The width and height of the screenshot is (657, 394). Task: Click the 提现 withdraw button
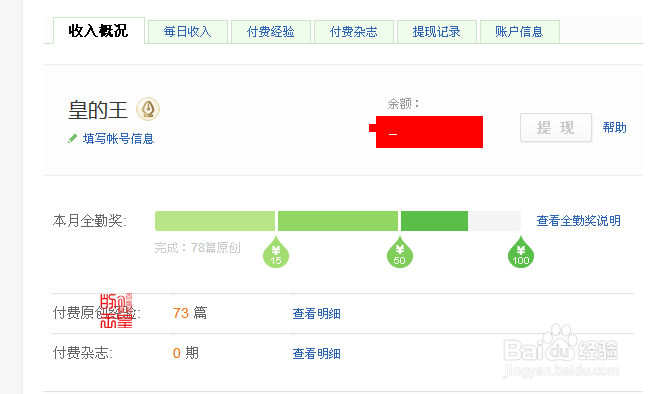556,127
